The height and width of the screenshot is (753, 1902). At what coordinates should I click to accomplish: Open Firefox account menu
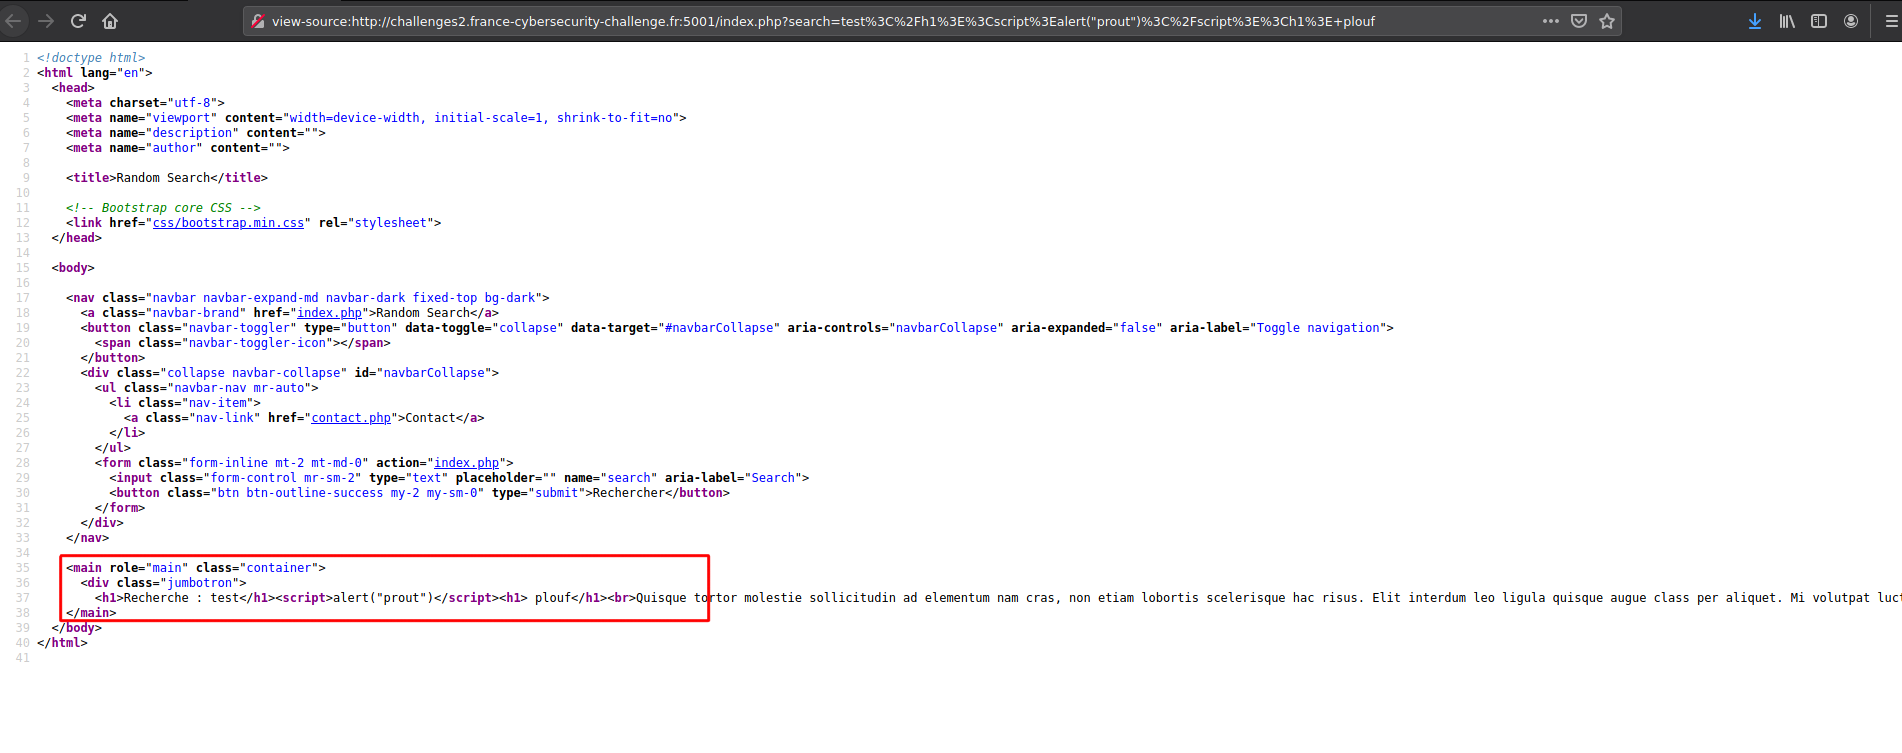pyautogui.click(x=1851, y=21)
